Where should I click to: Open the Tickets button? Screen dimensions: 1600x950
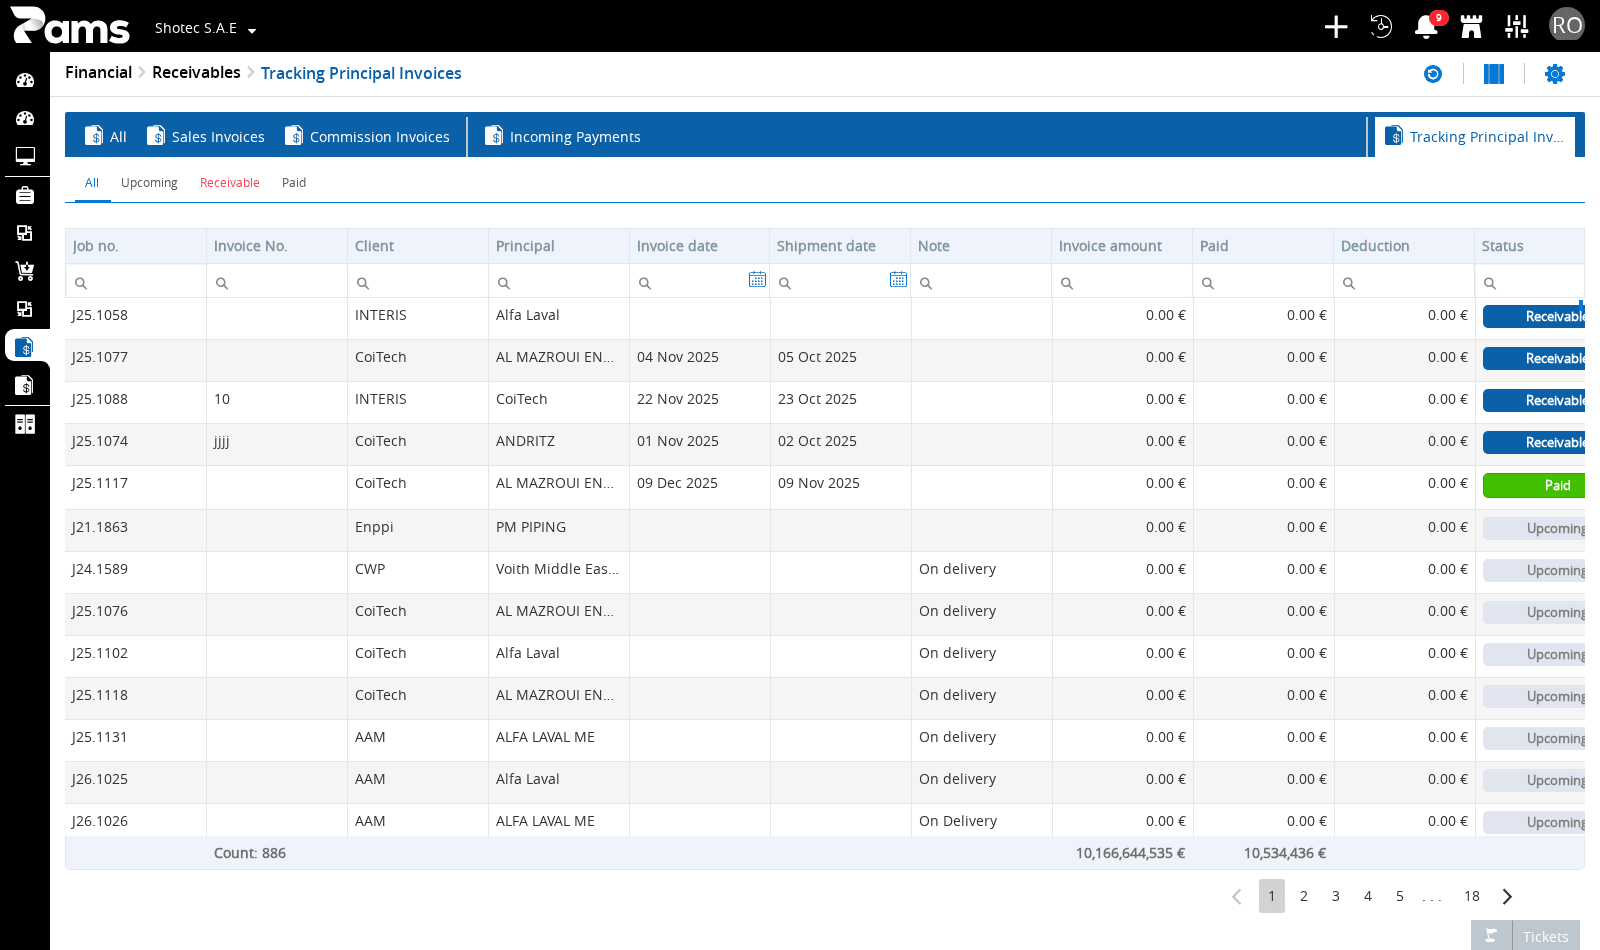coord(1545,936)
